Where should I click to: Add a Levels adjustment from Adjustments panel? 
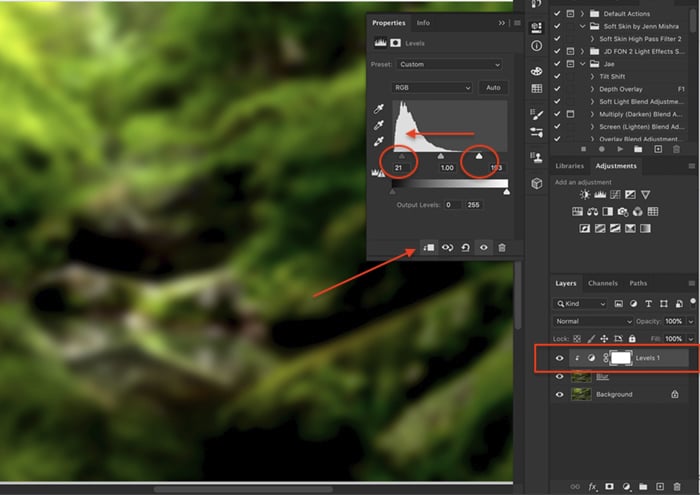click(x=600, y=195)
